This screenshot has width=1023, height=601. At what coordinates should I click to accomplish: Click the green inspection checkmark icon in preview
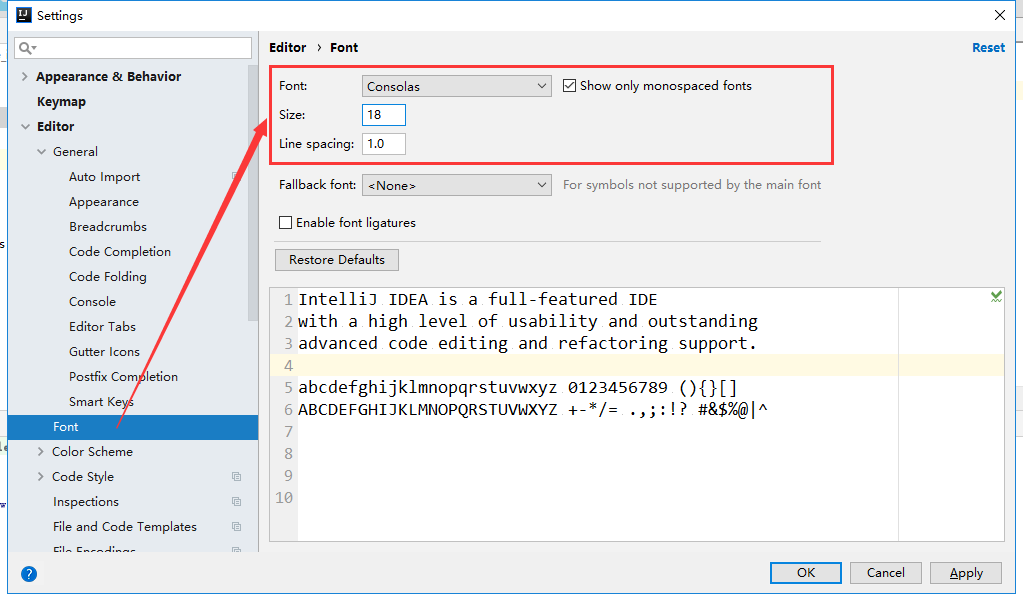[x=996, y=297]
